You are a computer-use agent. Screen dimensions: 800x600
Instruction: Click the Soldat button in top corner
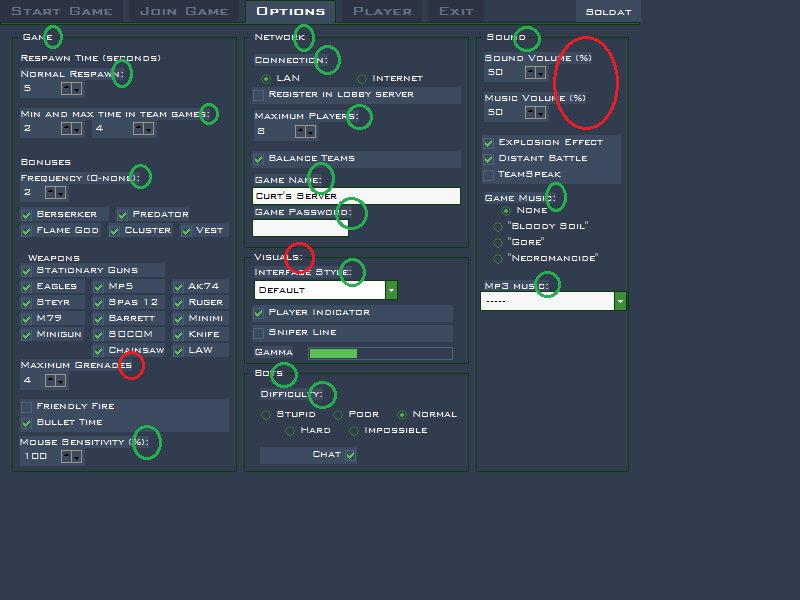607,11
